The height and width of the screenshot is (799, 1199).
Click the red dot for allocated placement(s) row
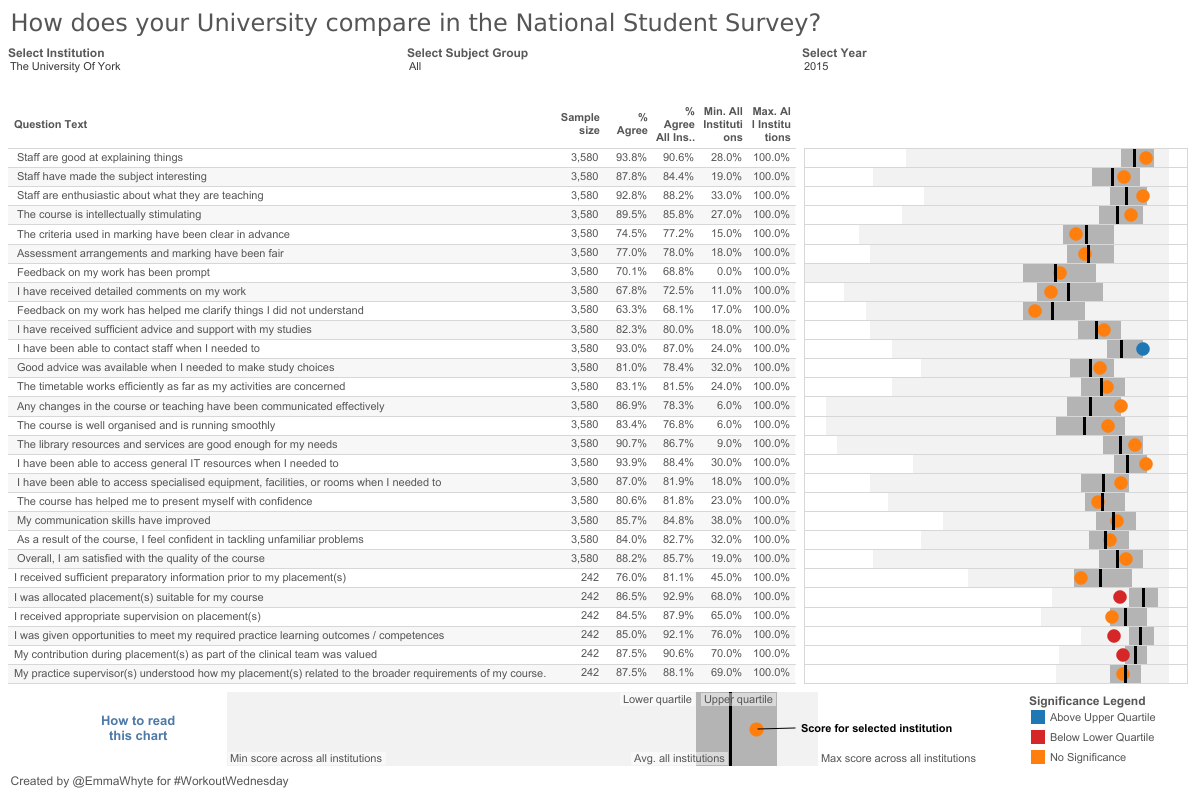click(1120, 597)
